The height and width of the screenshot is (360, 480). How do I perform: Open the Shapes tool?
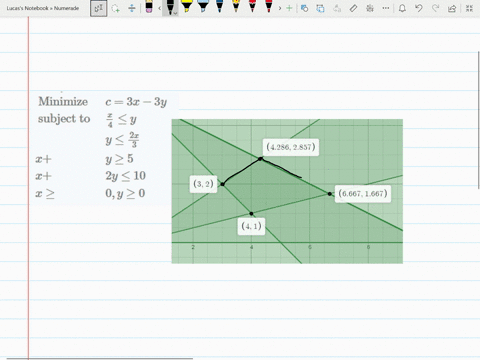coord(304,8)
